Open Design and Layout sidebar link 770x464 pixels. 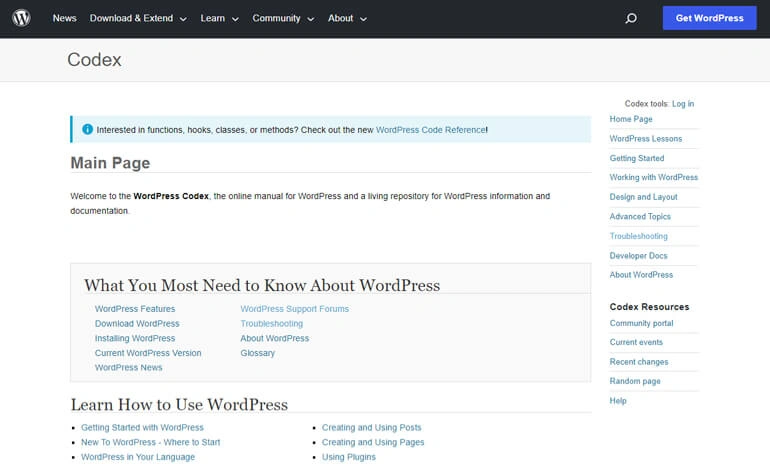click(x=643, y=197)
